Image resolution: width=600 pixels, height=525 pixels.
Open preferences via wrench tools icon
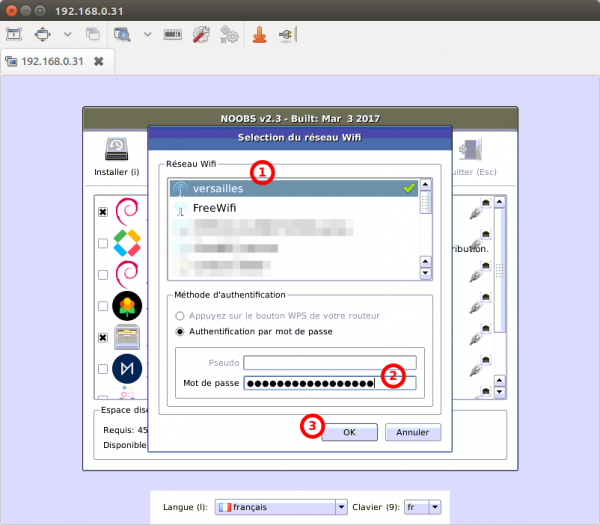click(x=201, y=34)
